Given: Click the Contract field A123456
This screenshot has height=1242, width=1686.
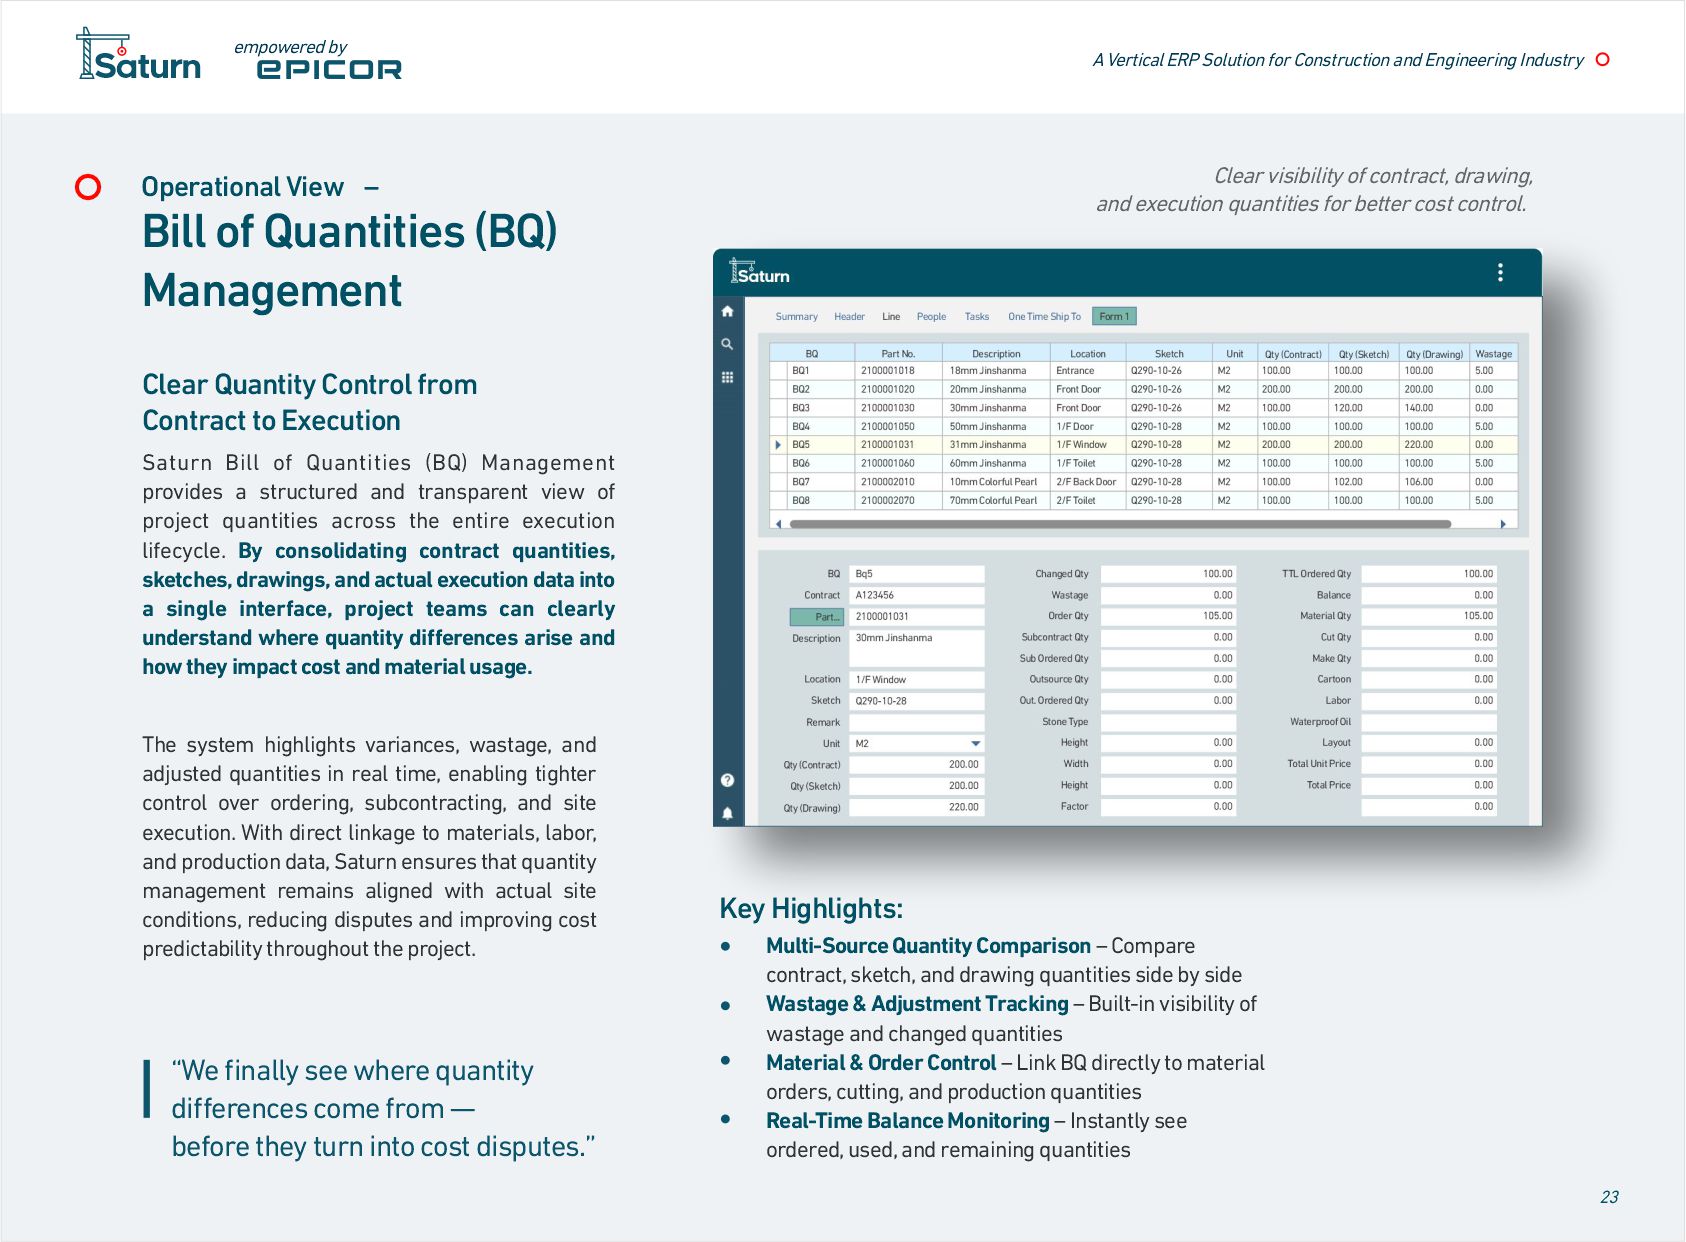Looking at the screenshot, I should tap(917, 595).
